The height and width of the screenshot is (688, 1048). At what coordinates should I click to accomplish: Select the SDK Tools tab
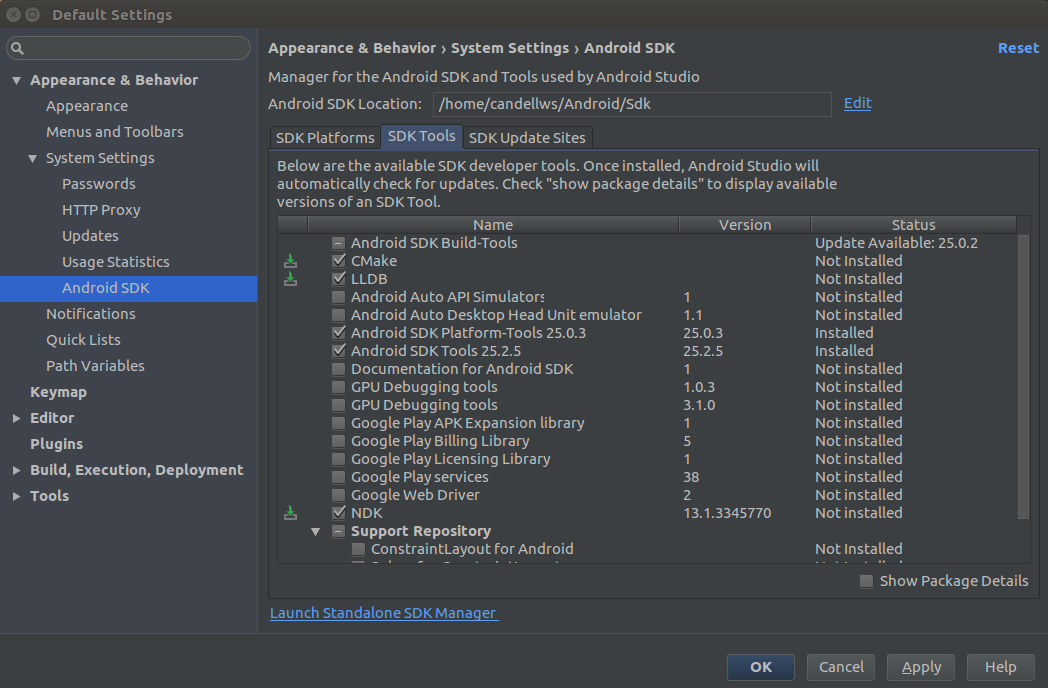422,136
